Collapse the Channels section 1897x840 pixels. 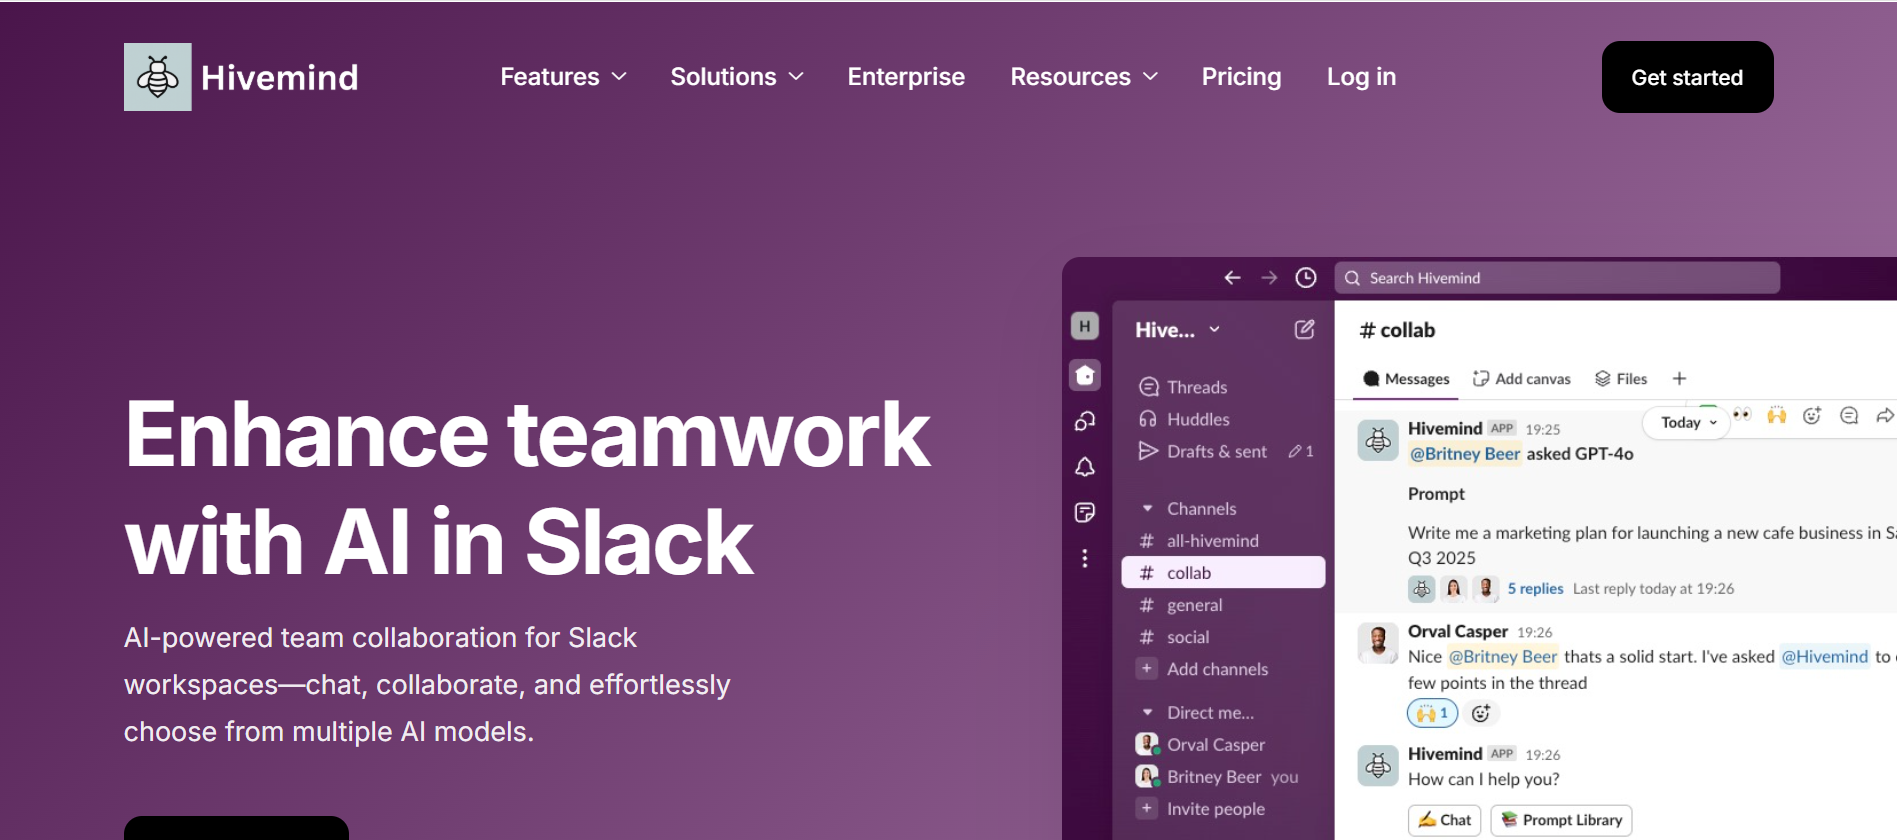(x=1147, y=509)
